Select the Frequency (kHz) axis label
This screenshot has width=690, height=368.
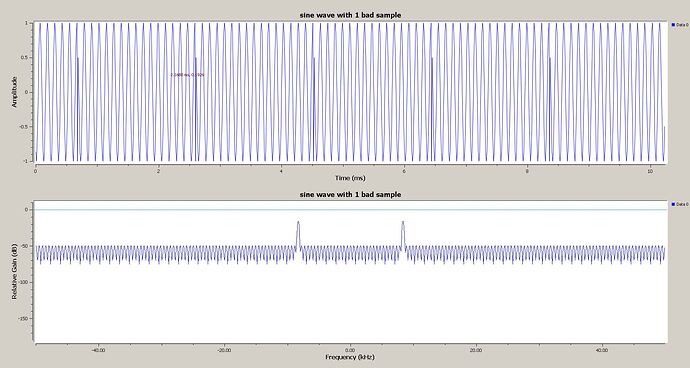tap(350, 357)
